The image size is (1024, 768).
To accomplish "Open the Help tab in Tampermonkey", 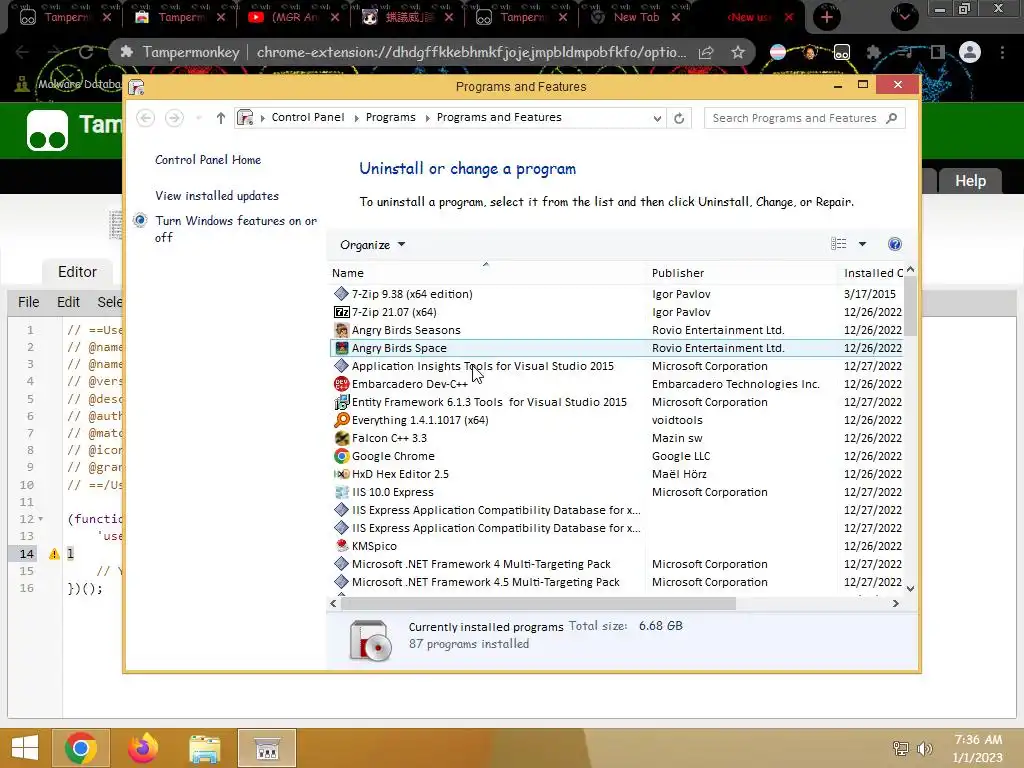I will 970,181.
